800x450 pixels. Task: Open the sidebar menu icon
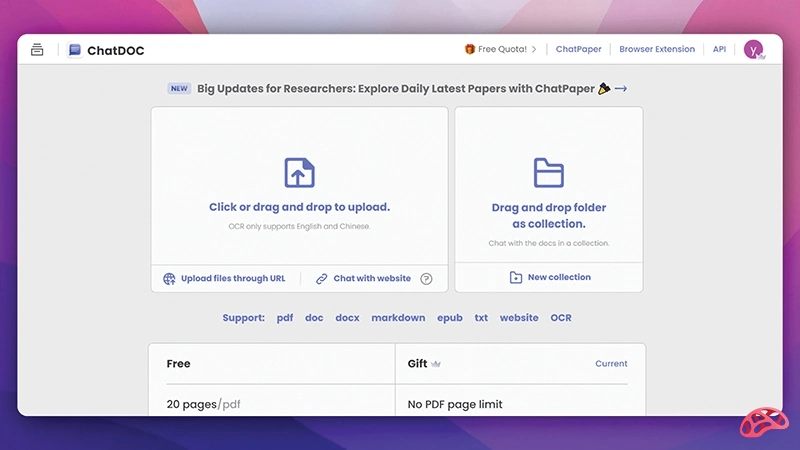(37, 49)
